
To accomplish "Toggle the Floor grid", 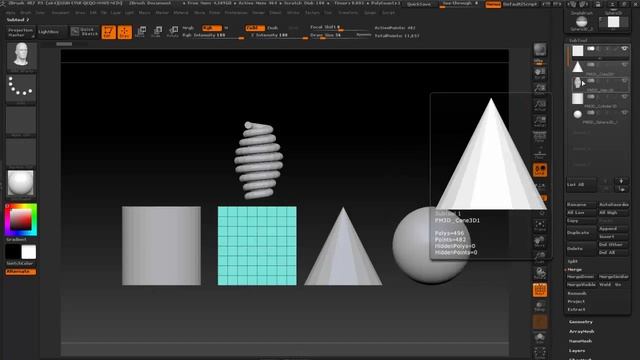I will tap(540, 153).
